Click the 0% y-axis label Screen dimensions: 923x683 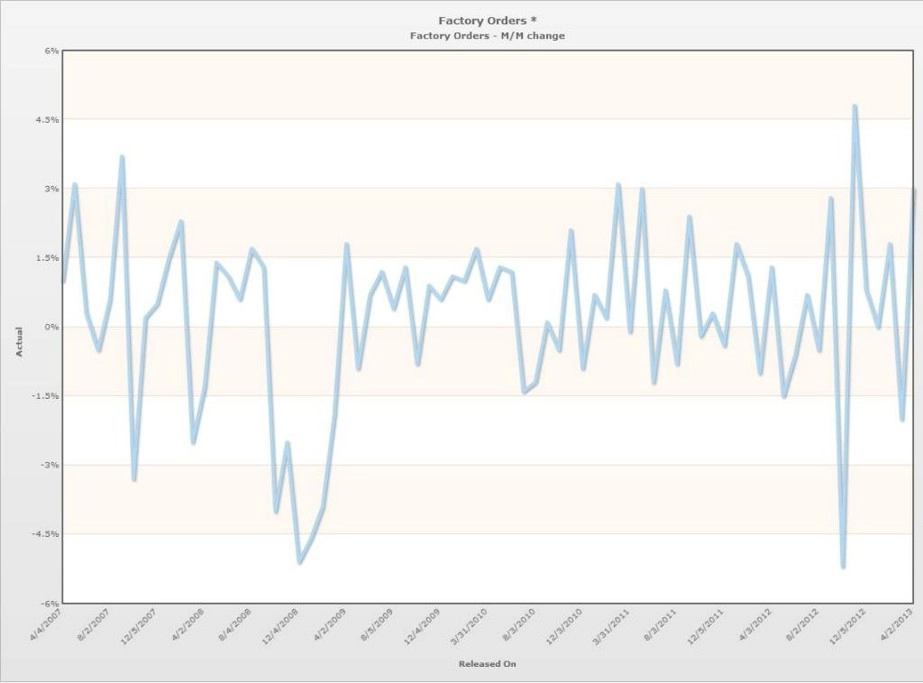(x=52, y=327)
